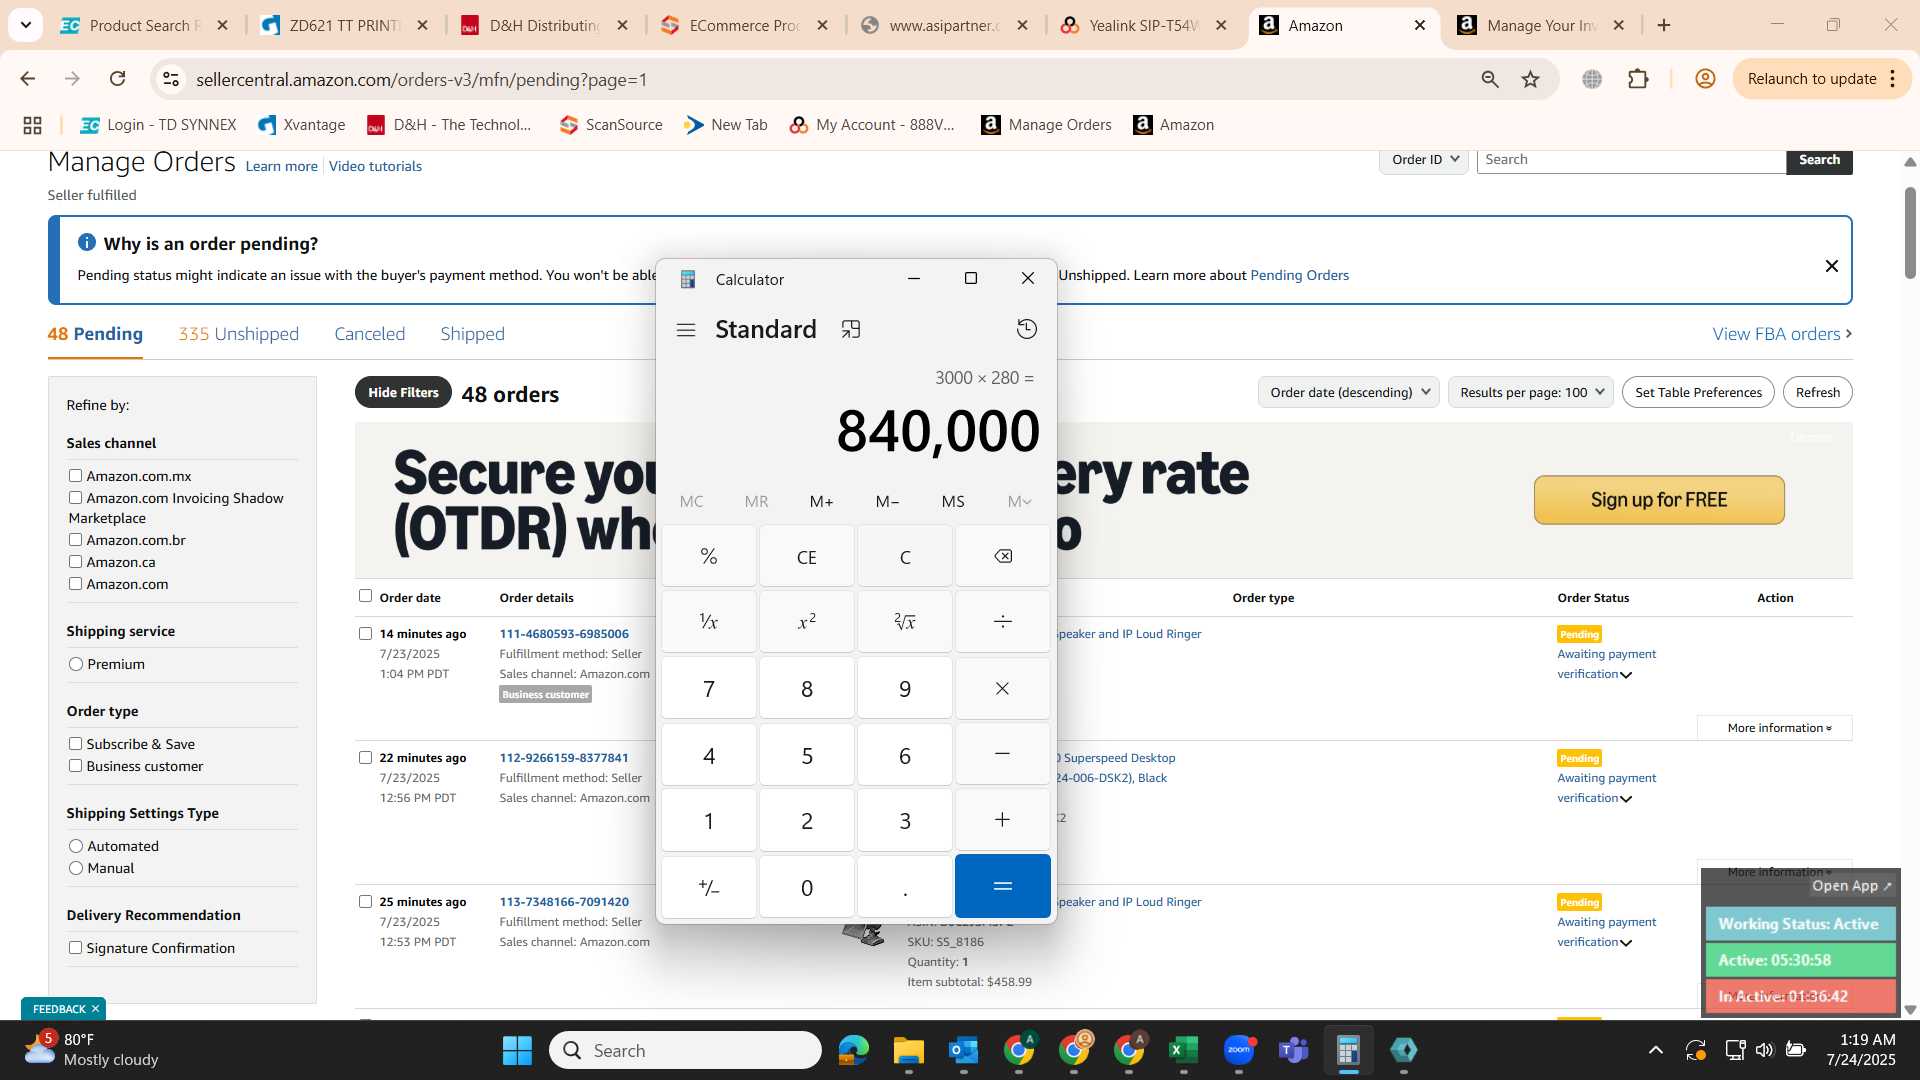Open the Order ID search type dropdown
The image size is (1920, 1080).
[1424, 160]
